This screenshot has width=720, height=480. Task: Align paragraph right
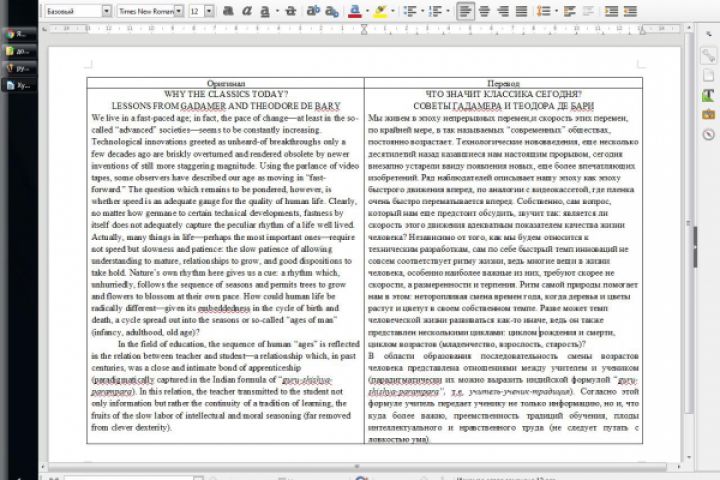coord(503,11)
